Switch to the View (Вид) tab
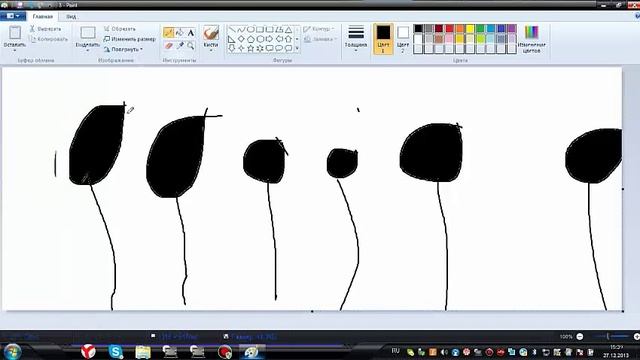The width and height of the screenshot is (640, 360). coord(71,17)
